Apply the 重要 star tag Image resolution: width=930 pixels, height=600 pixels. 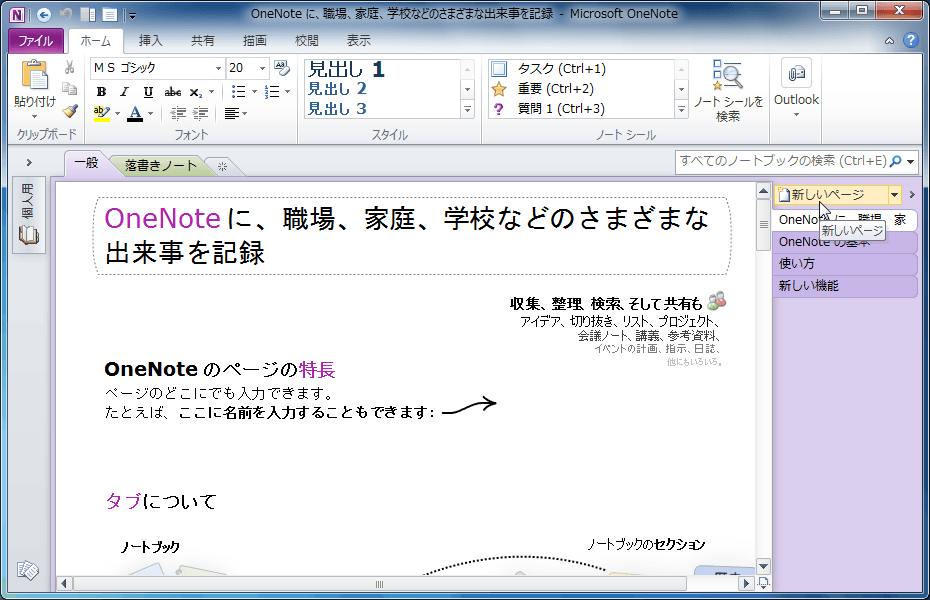[499, 89]
